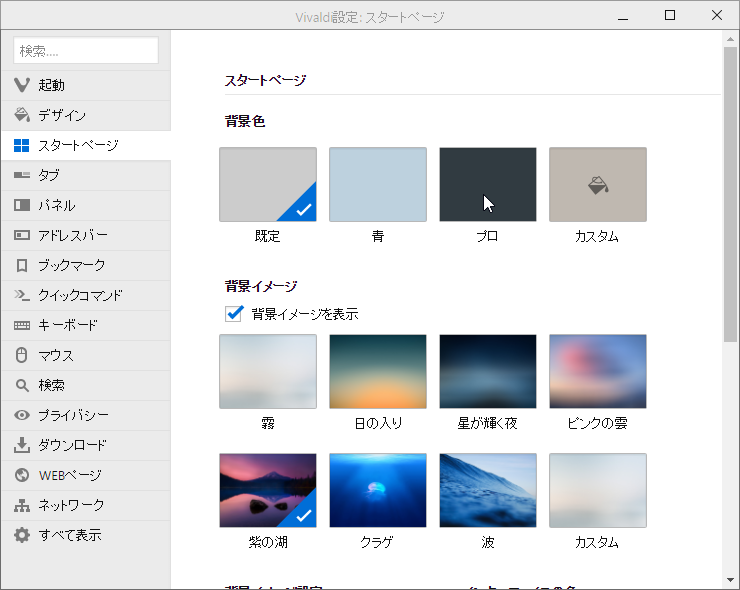Image resolution: width=740 pixels, height=590 pixels.
Task: Click the vertical scrollbar thumb
Action: coord(730,194)
